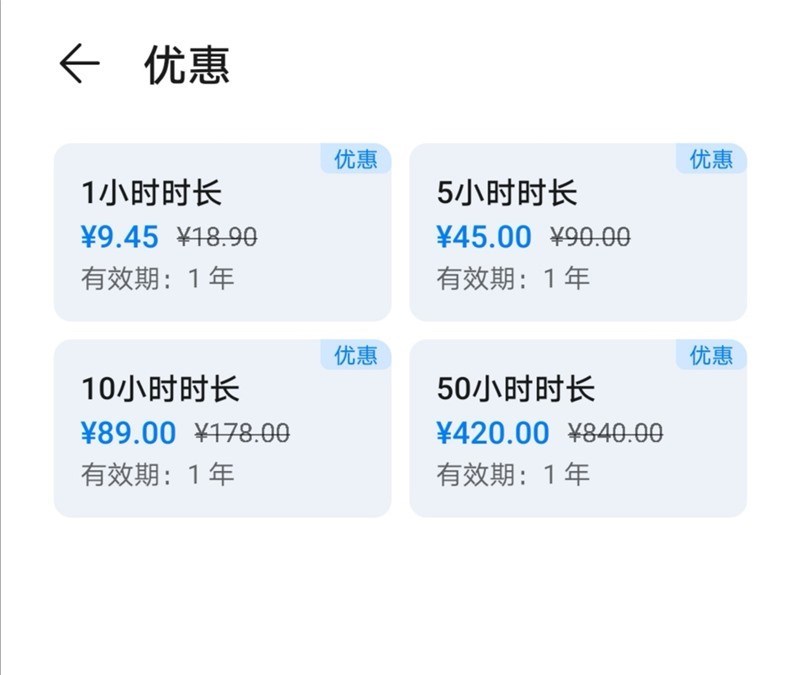The image size is (800, 675).
Task: Click the crossed-out ¥18.90 original price
Action: coord(217,237)
